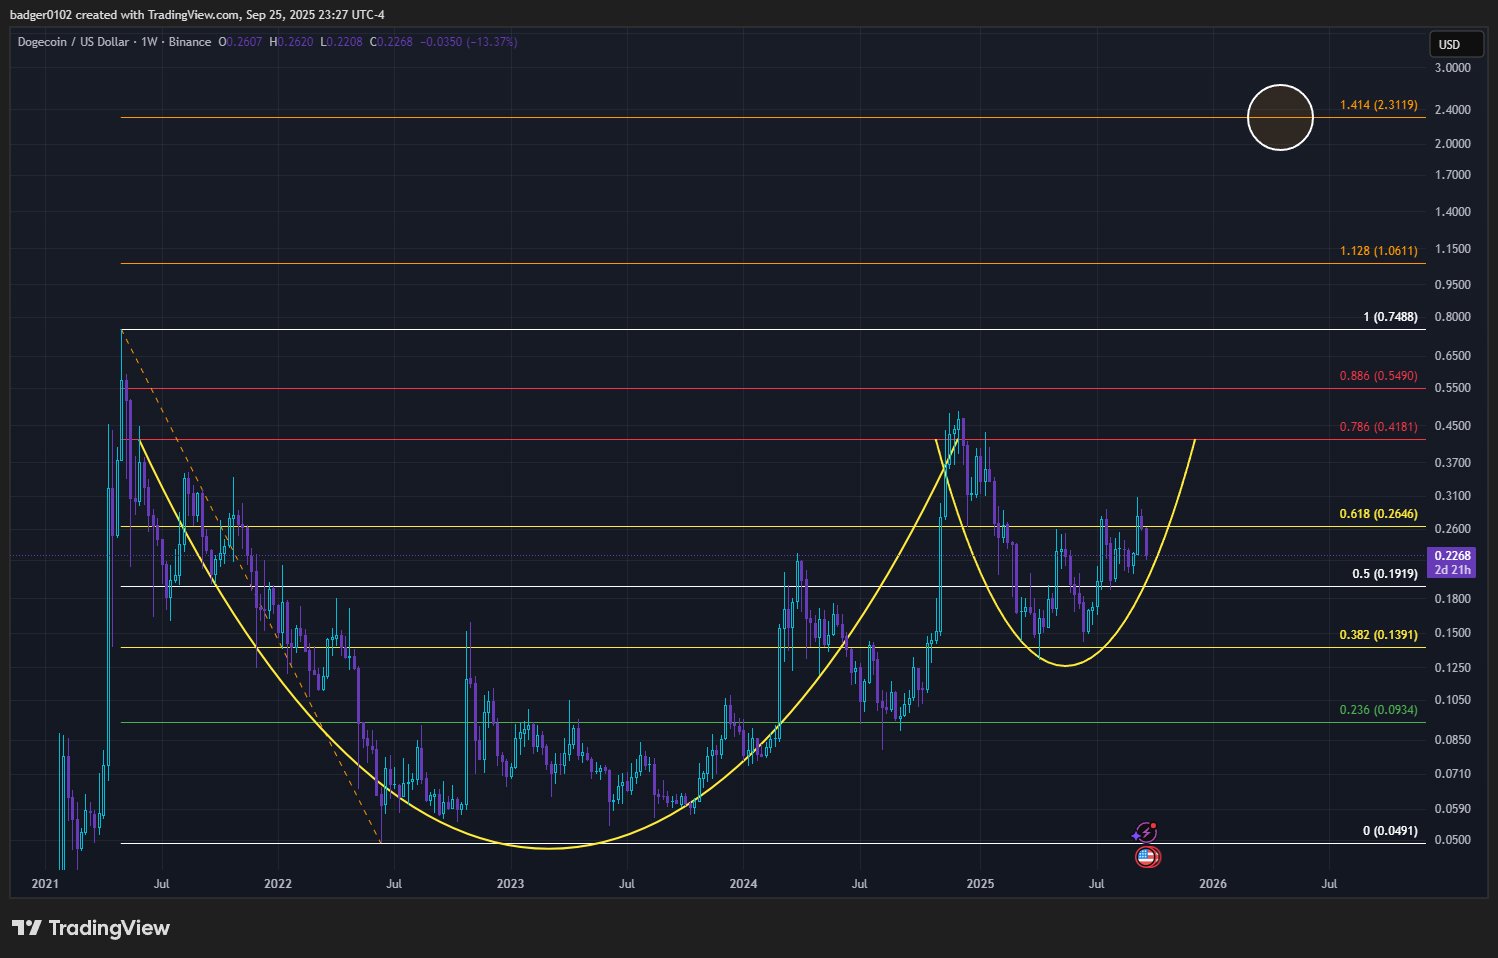Image resolution: width=1498 pixels, height=958 pixels.
Task: Click the purple lightning alert marker on the chart
Action: pyautogui.click(x=1146, y=831)
